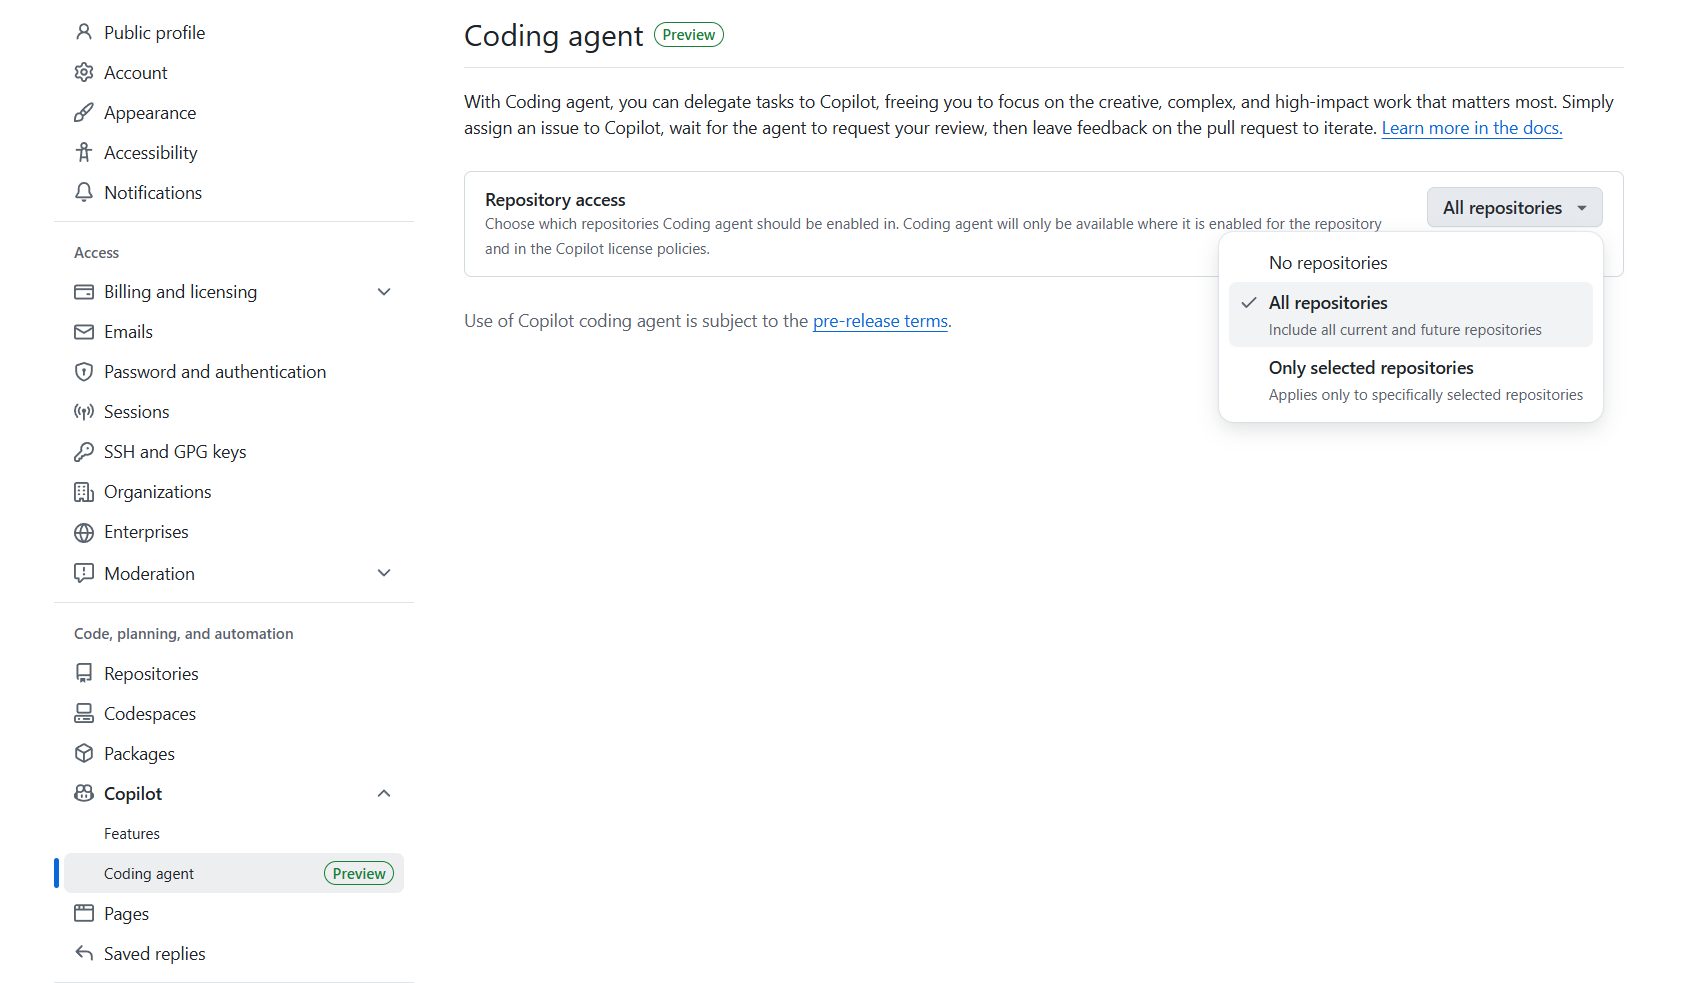Expand the Billing and licensing section
The width and height of the screenshot is (1682, 983).
click(x=384, y=291)
